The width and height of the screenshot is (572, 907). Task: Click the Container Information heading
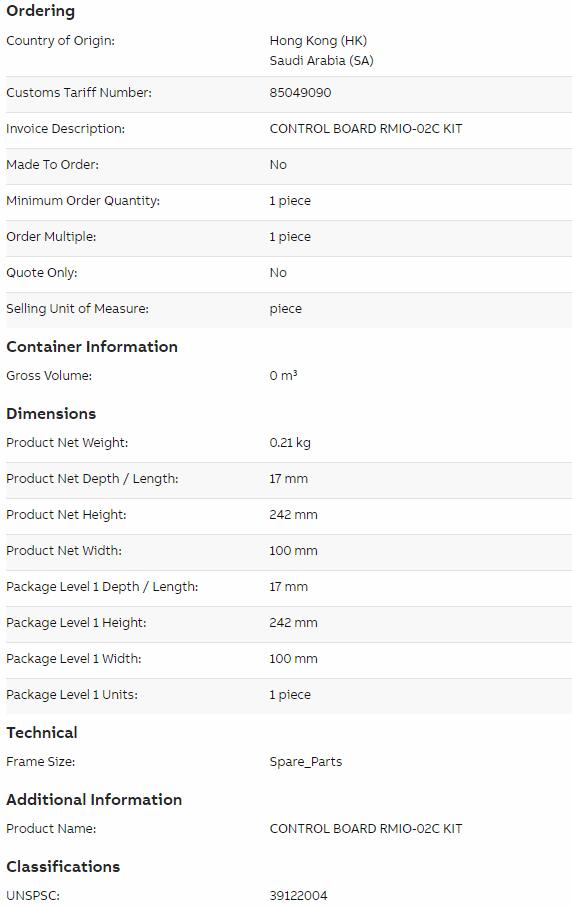[x=92, y=346]
